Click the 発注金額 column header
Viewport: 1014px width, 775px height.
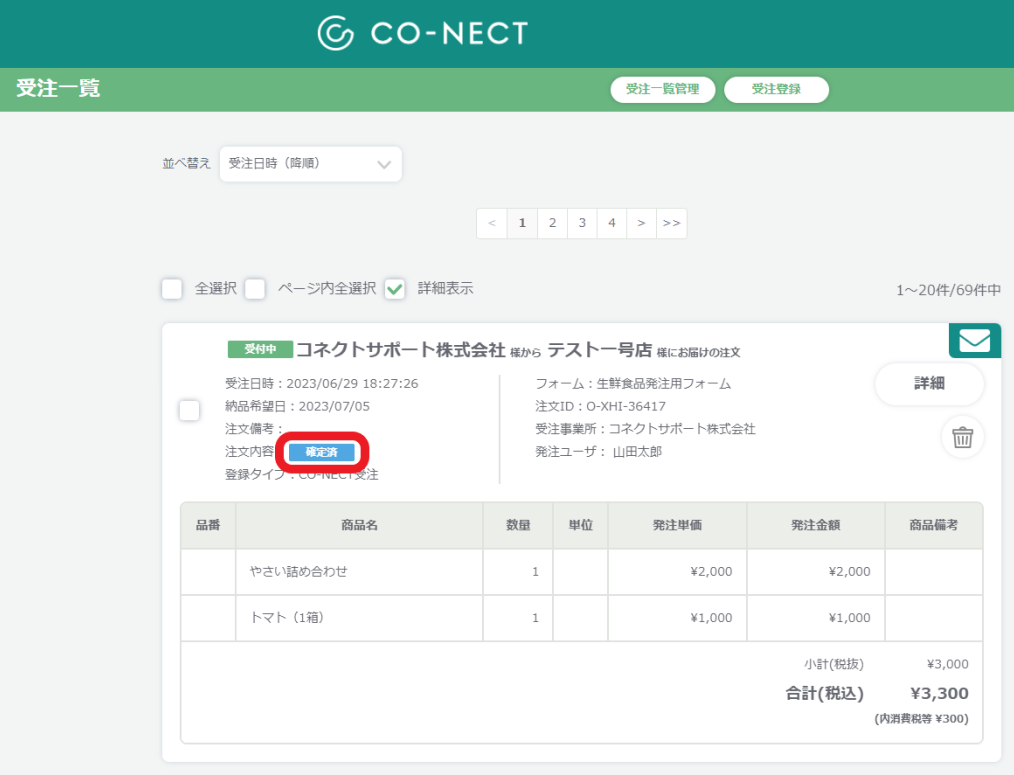815,525
